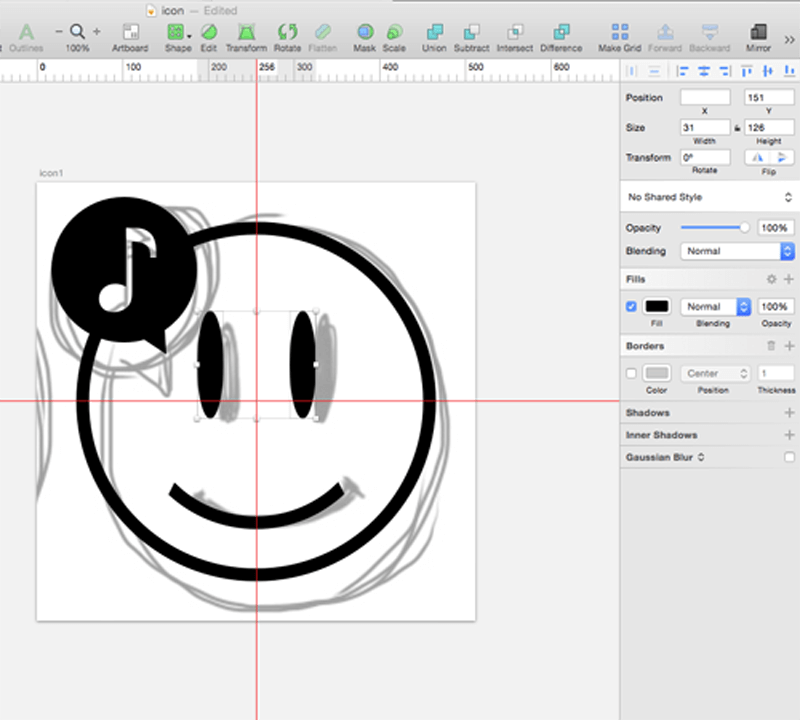The image size is (800, 720).
Task: Click the layer Opacity percentage field
Action: (x=776, y=228)
